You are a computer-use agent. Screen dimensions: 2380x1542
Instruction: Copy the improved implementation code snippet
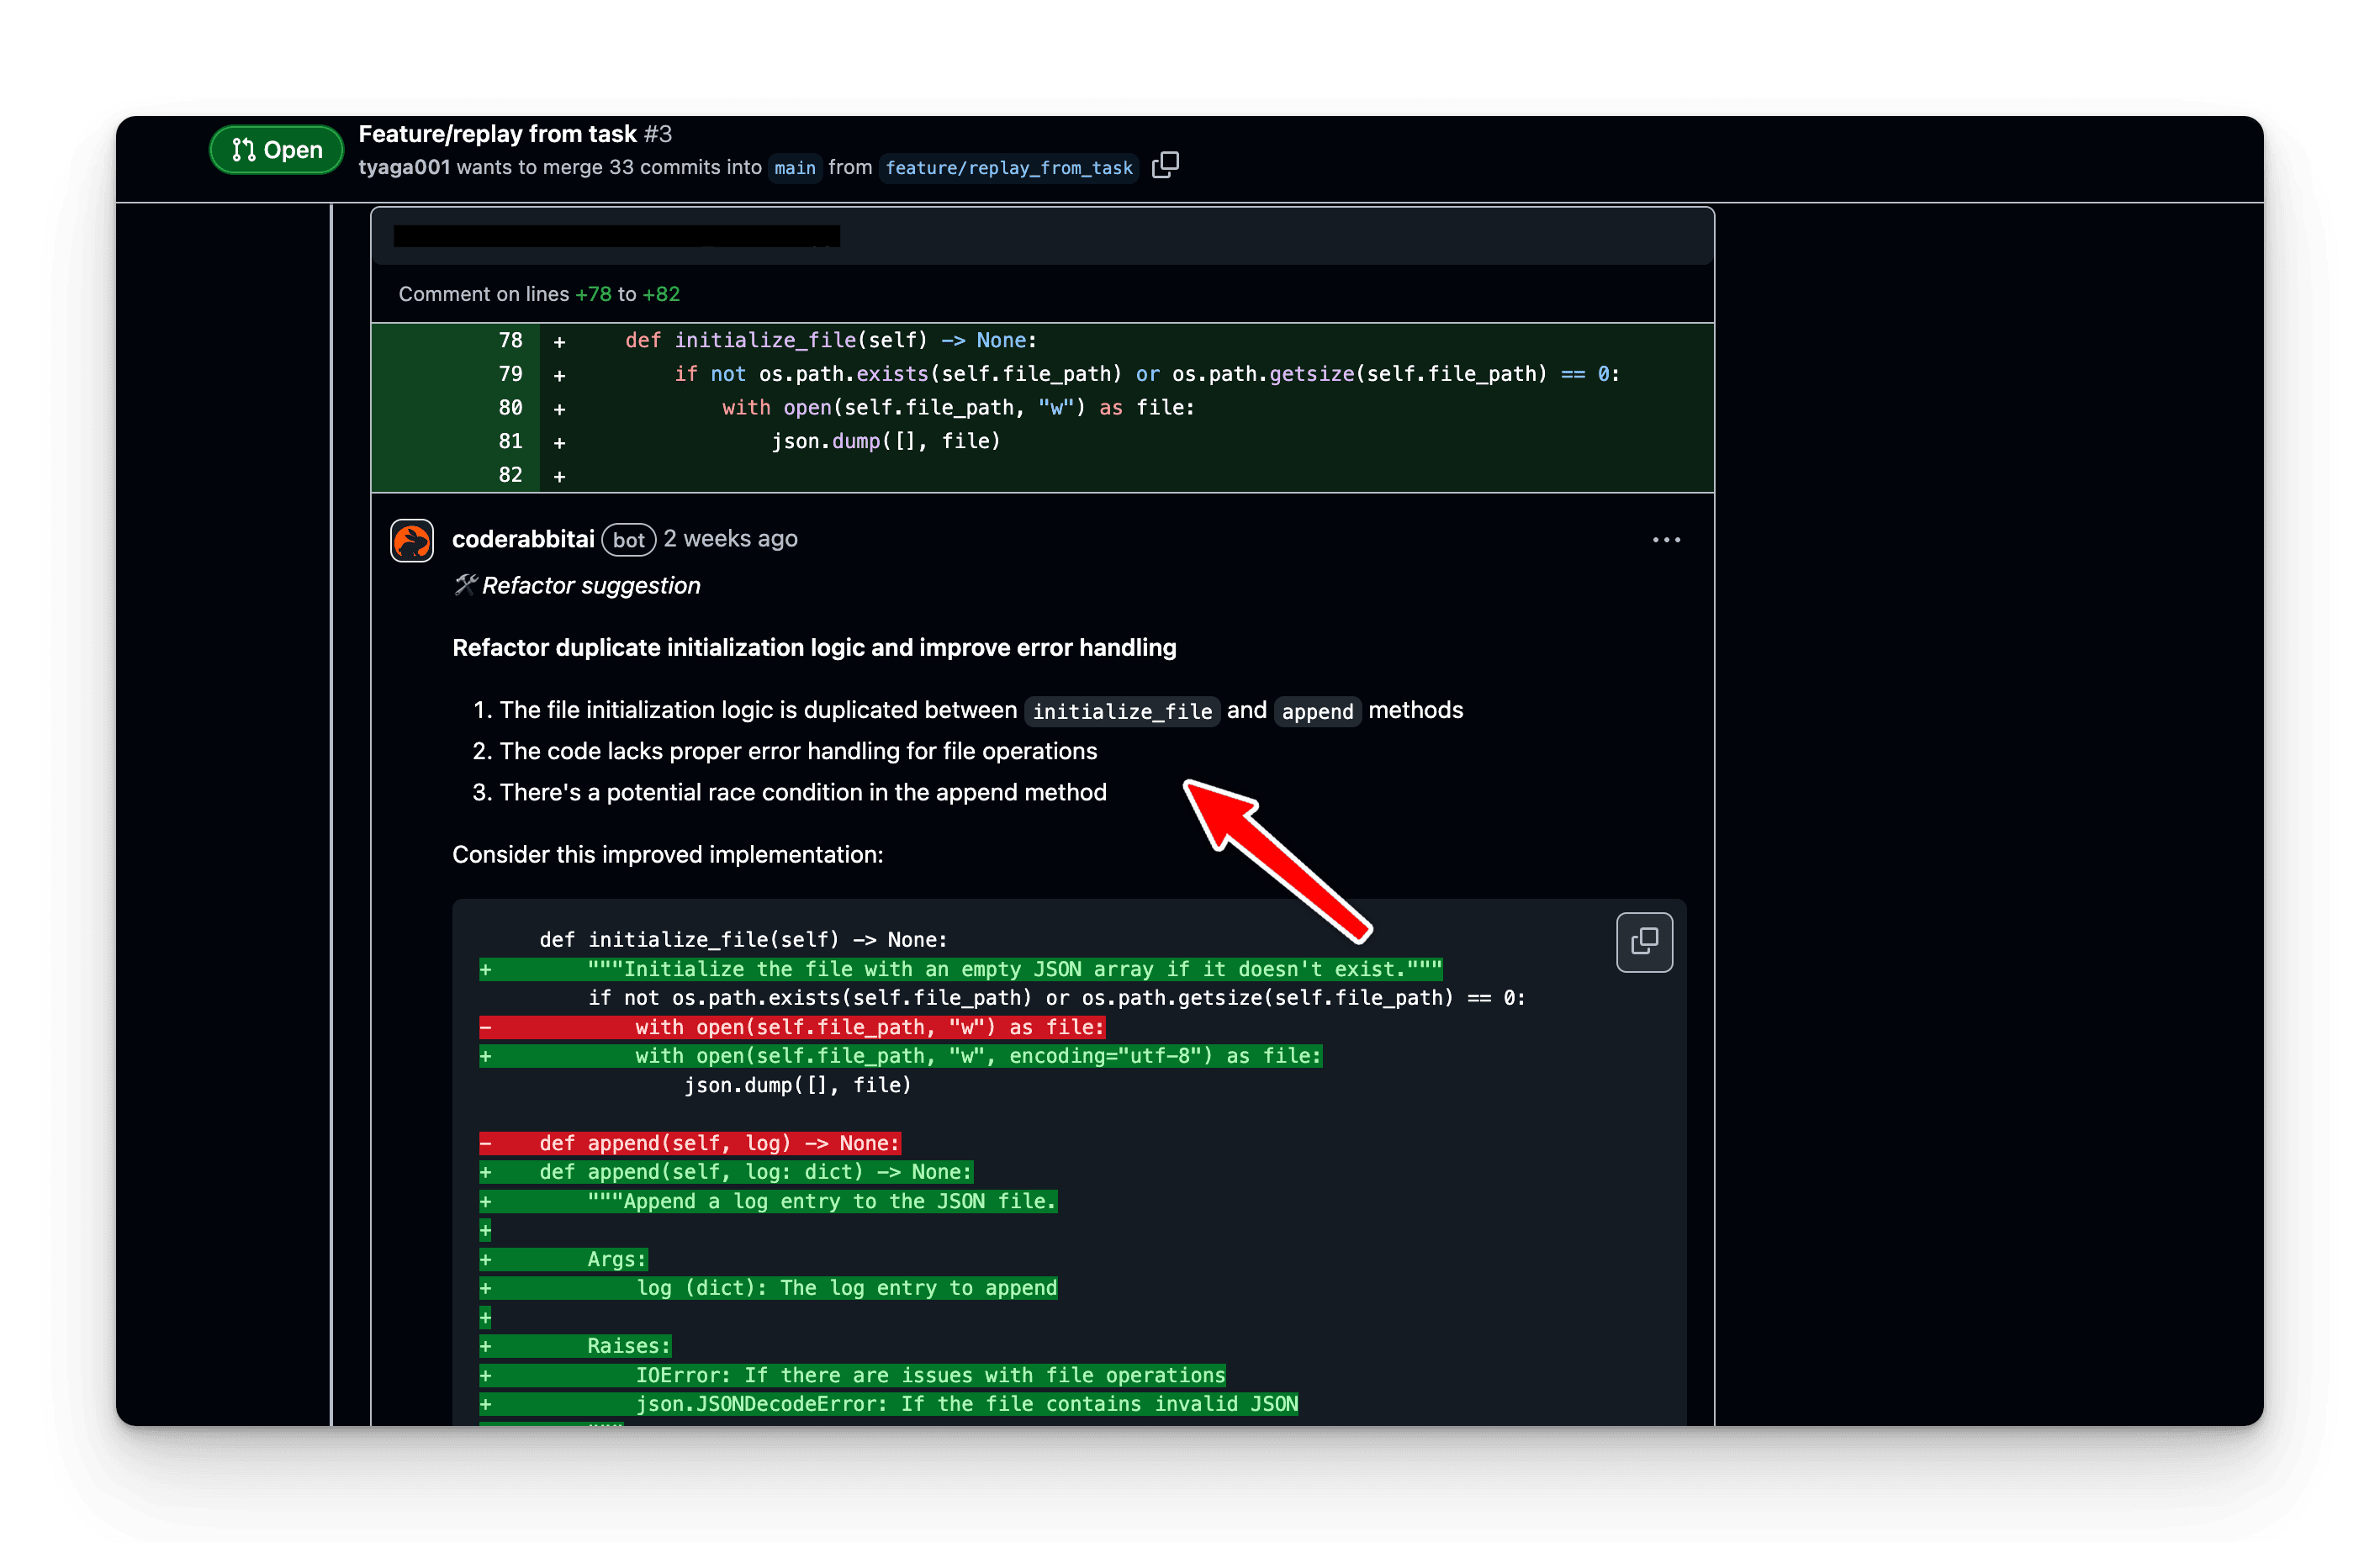click(1643, 941)
